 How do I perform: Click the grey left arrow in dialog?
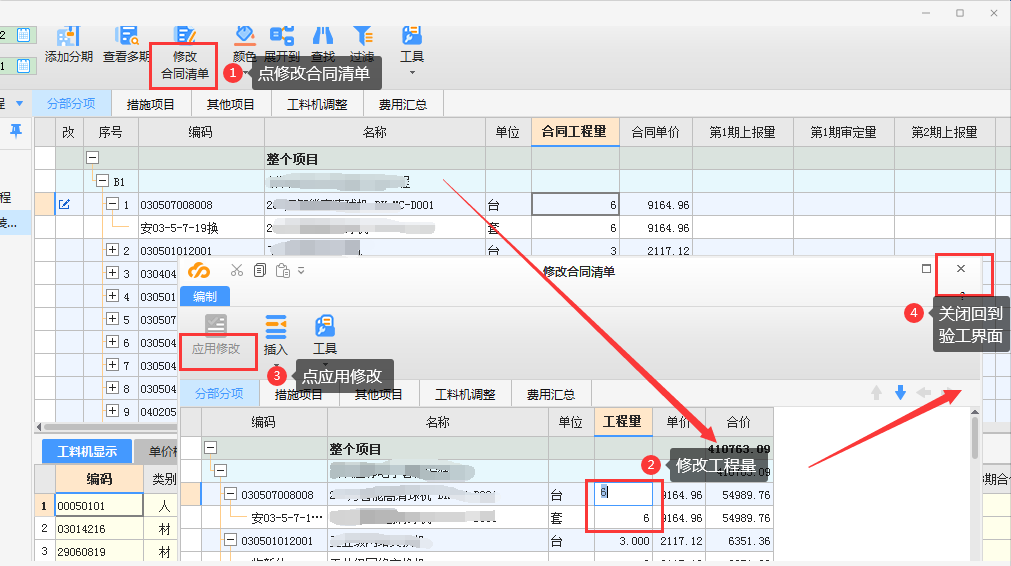coord(924,393)
